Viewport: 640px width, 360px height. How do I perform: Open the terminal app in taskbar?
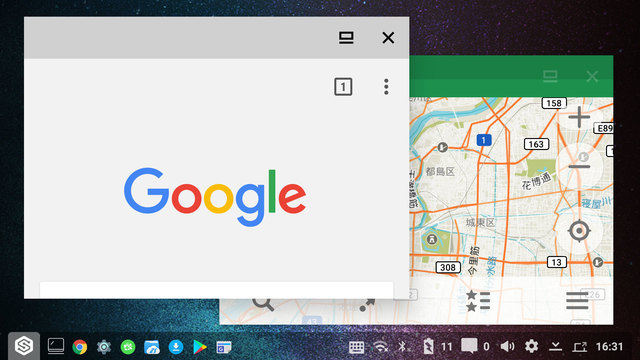tap(56, 346)
